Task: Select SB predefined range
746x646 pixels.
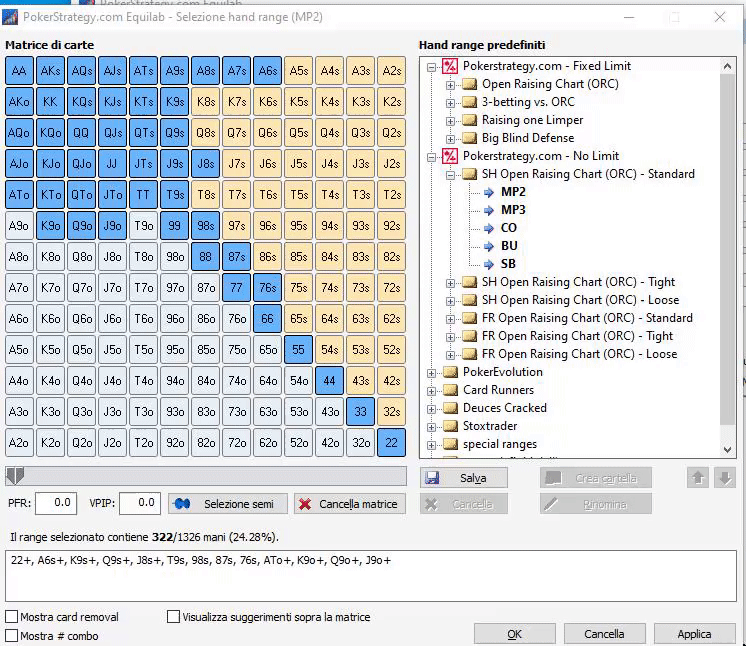Action: click(508, 264)
